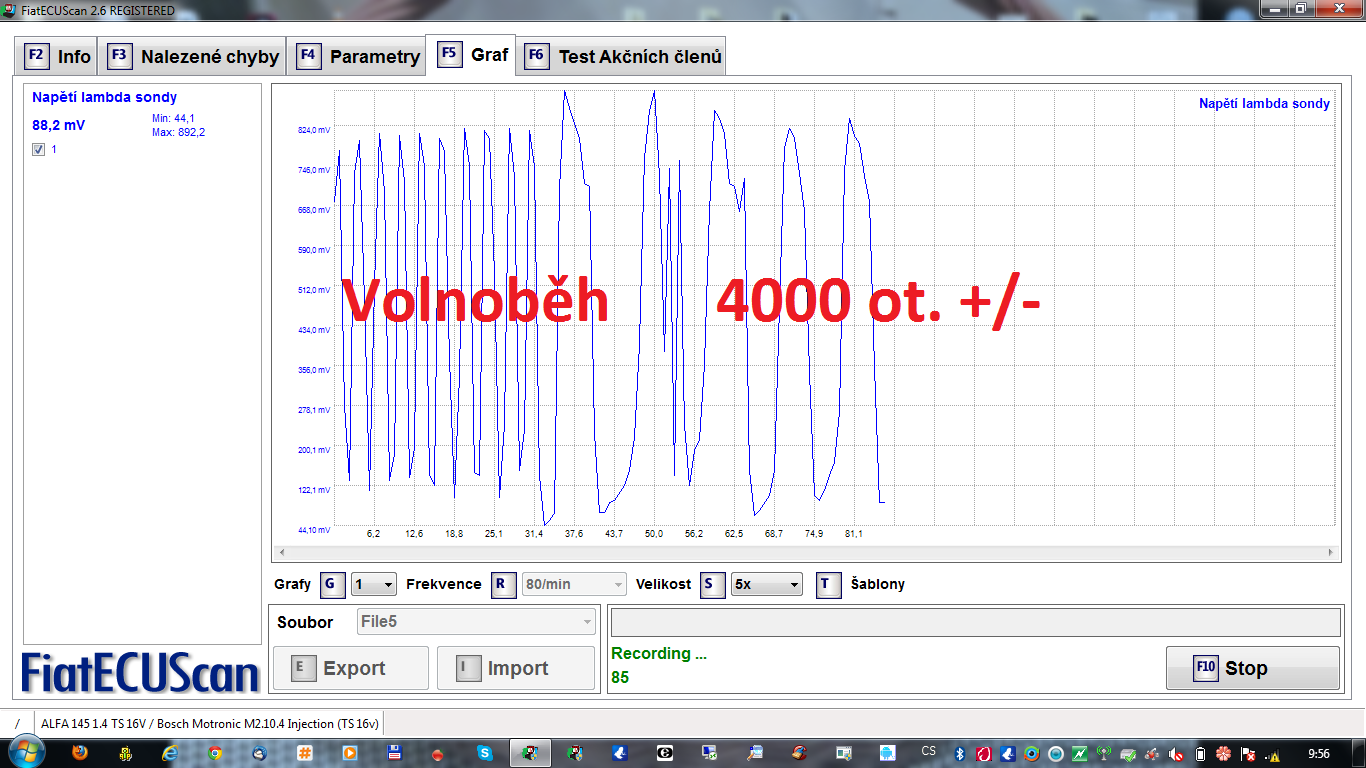1366x768 pixels.
Task: Stop the recording with the Stop button
Action: (x=1252, y=668)
